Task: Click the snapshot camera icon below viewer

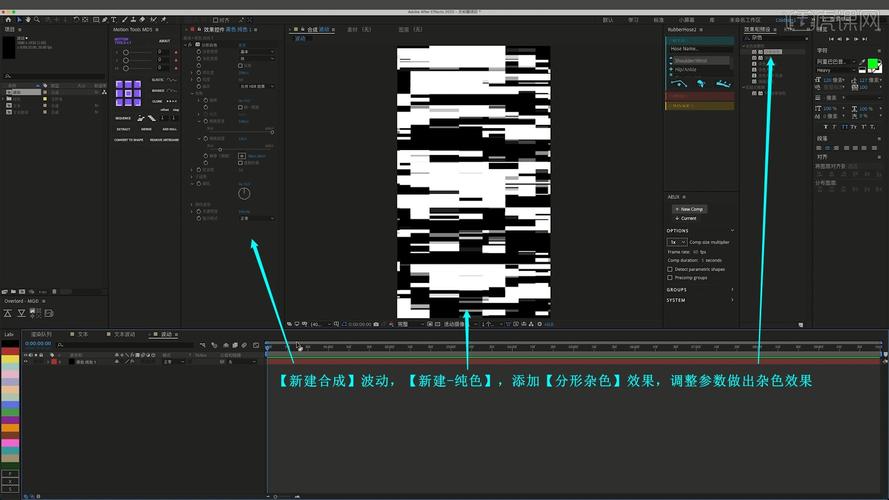Action: click(376, 324)
